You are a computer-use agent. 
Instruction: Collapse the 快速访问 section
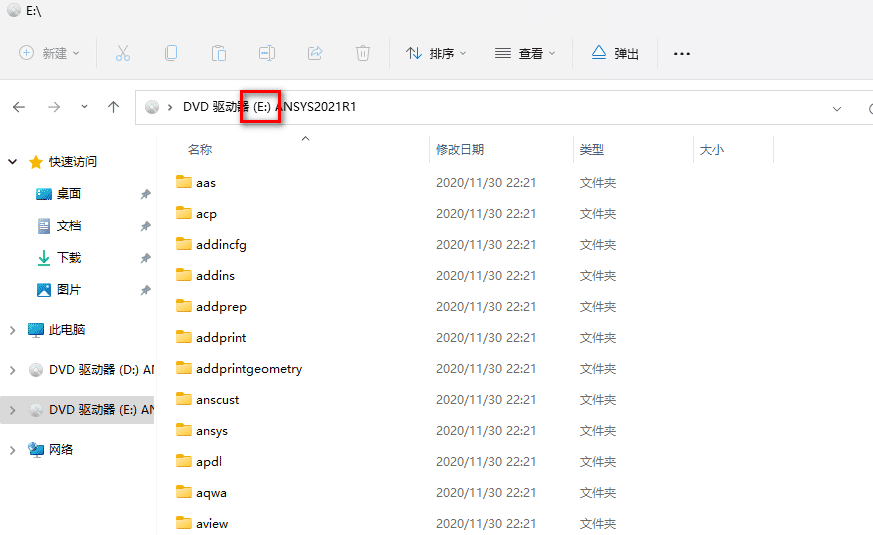point(12,162)
